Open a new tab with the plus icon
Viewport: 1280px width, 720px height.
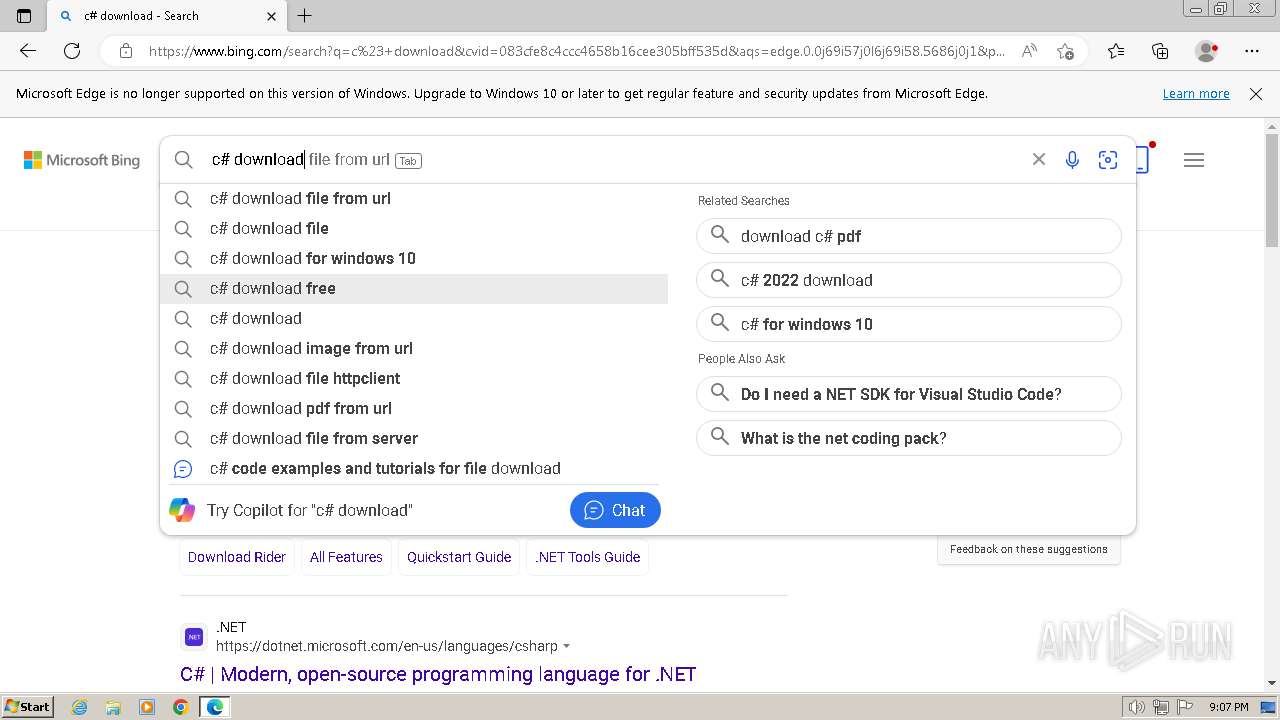[x=305, y=16]
